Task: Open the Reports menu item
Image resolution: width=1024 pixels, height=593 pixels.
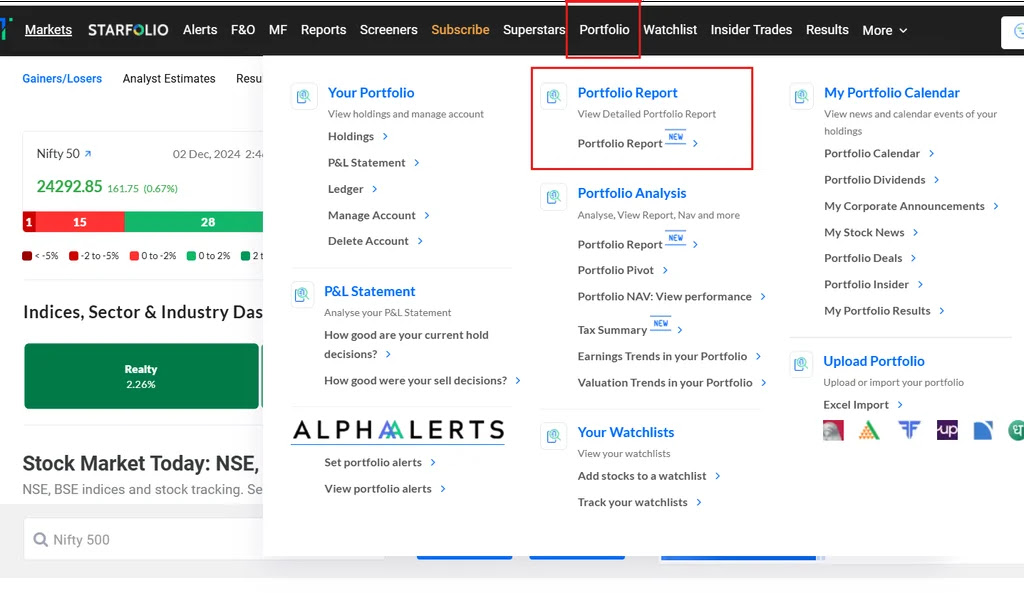Action: click(x=323, y=30)
